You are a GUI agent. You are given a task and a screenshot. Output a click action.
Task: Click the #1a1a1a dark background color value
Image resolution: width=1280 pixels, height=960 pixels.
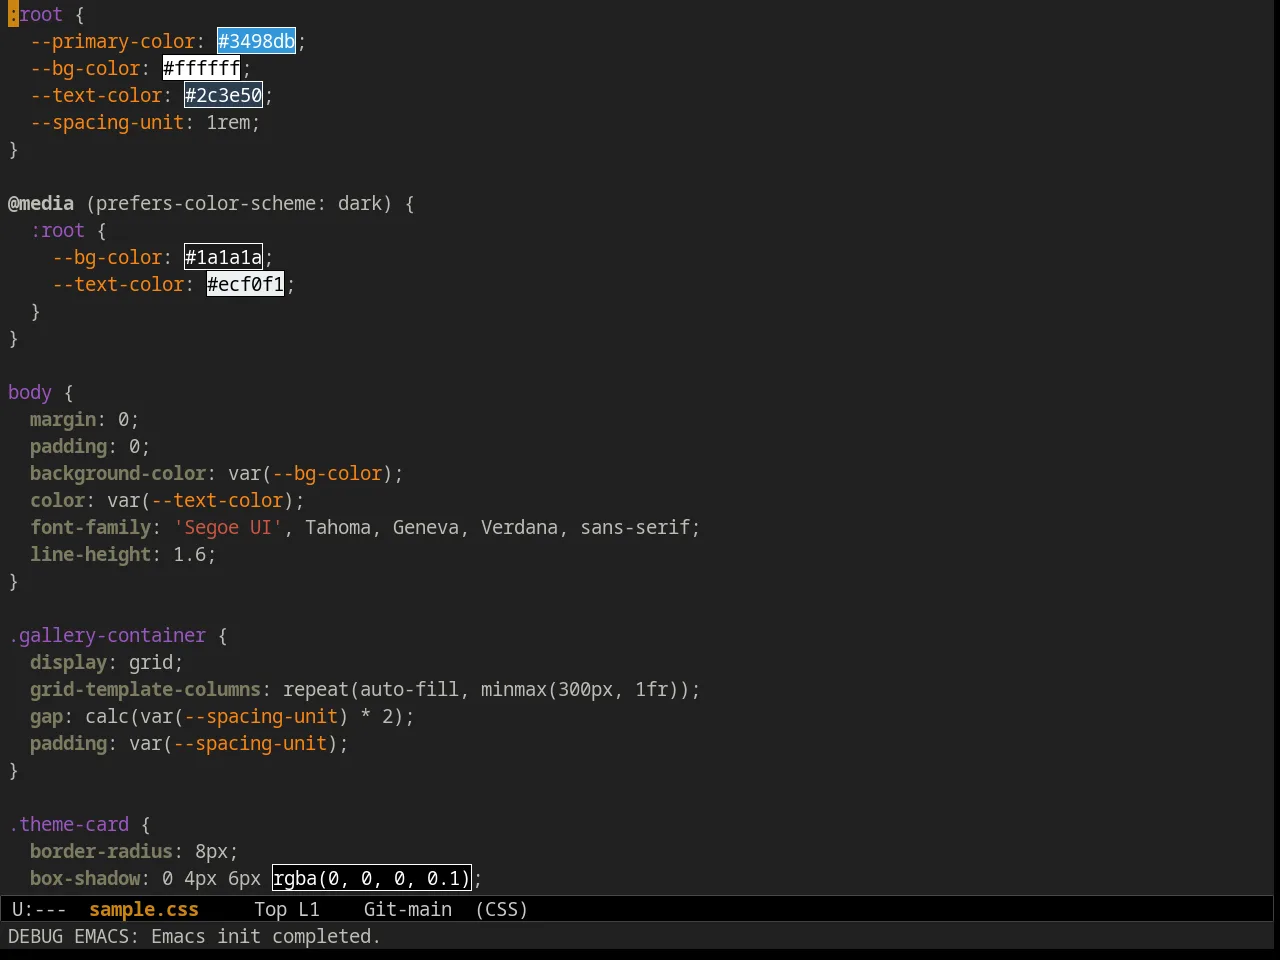(223, 257)
